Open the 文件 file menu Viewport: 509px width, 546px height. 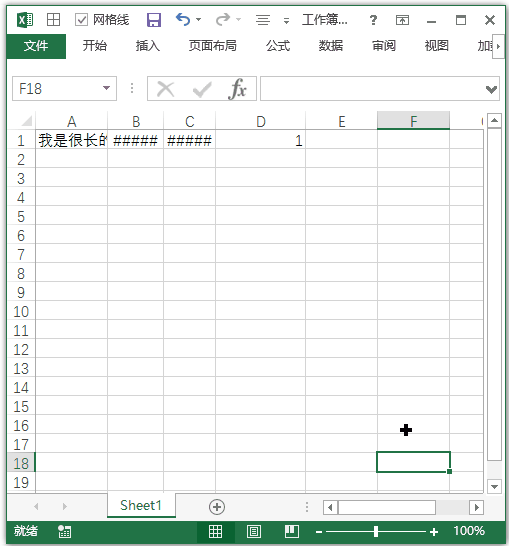(x=36, y=46)
